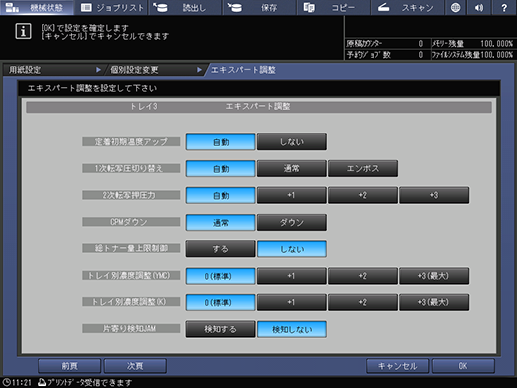Image resolution: width=517 pixels, height=388 pixels.
Task: Open help with question mark icon
Action: pyautogui.click(x=504, y=7)
